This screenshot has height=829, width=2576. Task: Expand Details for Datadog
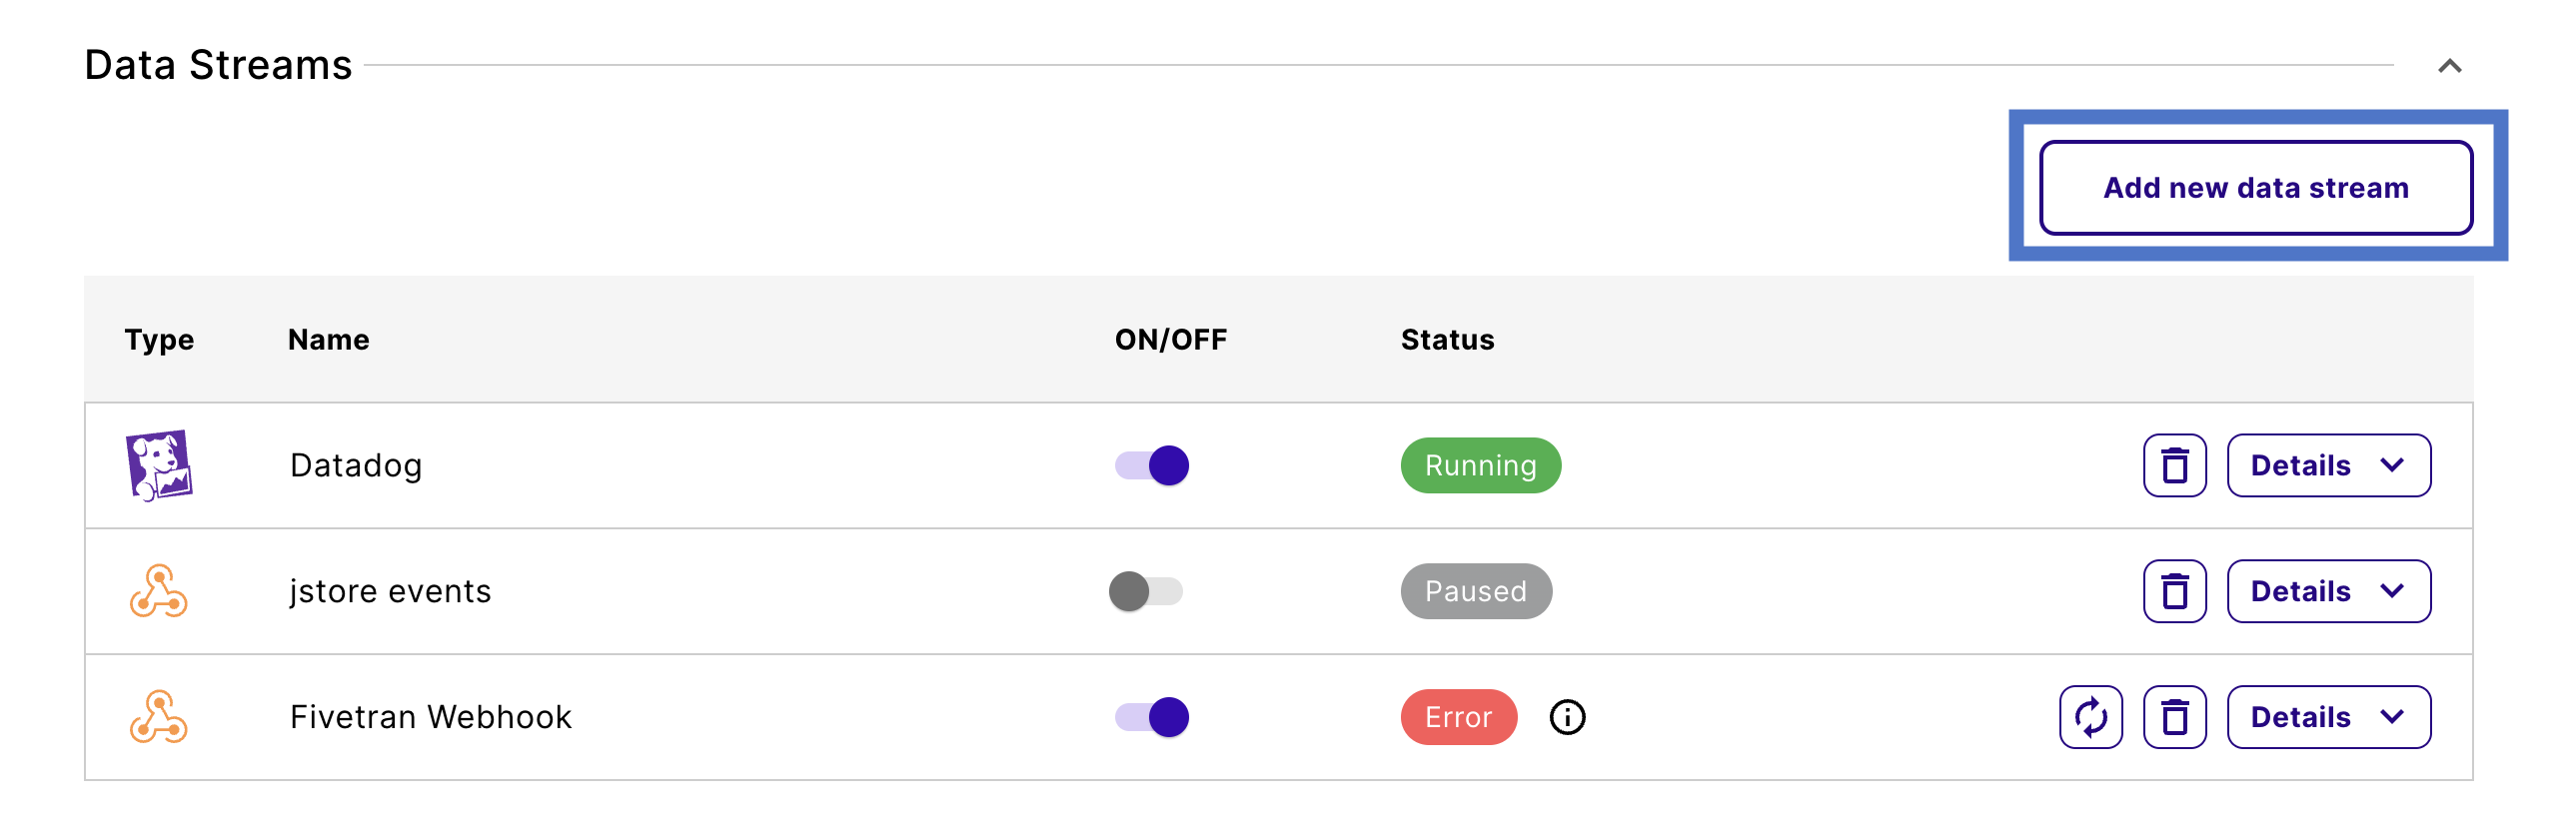click(x=2328, y=465)
